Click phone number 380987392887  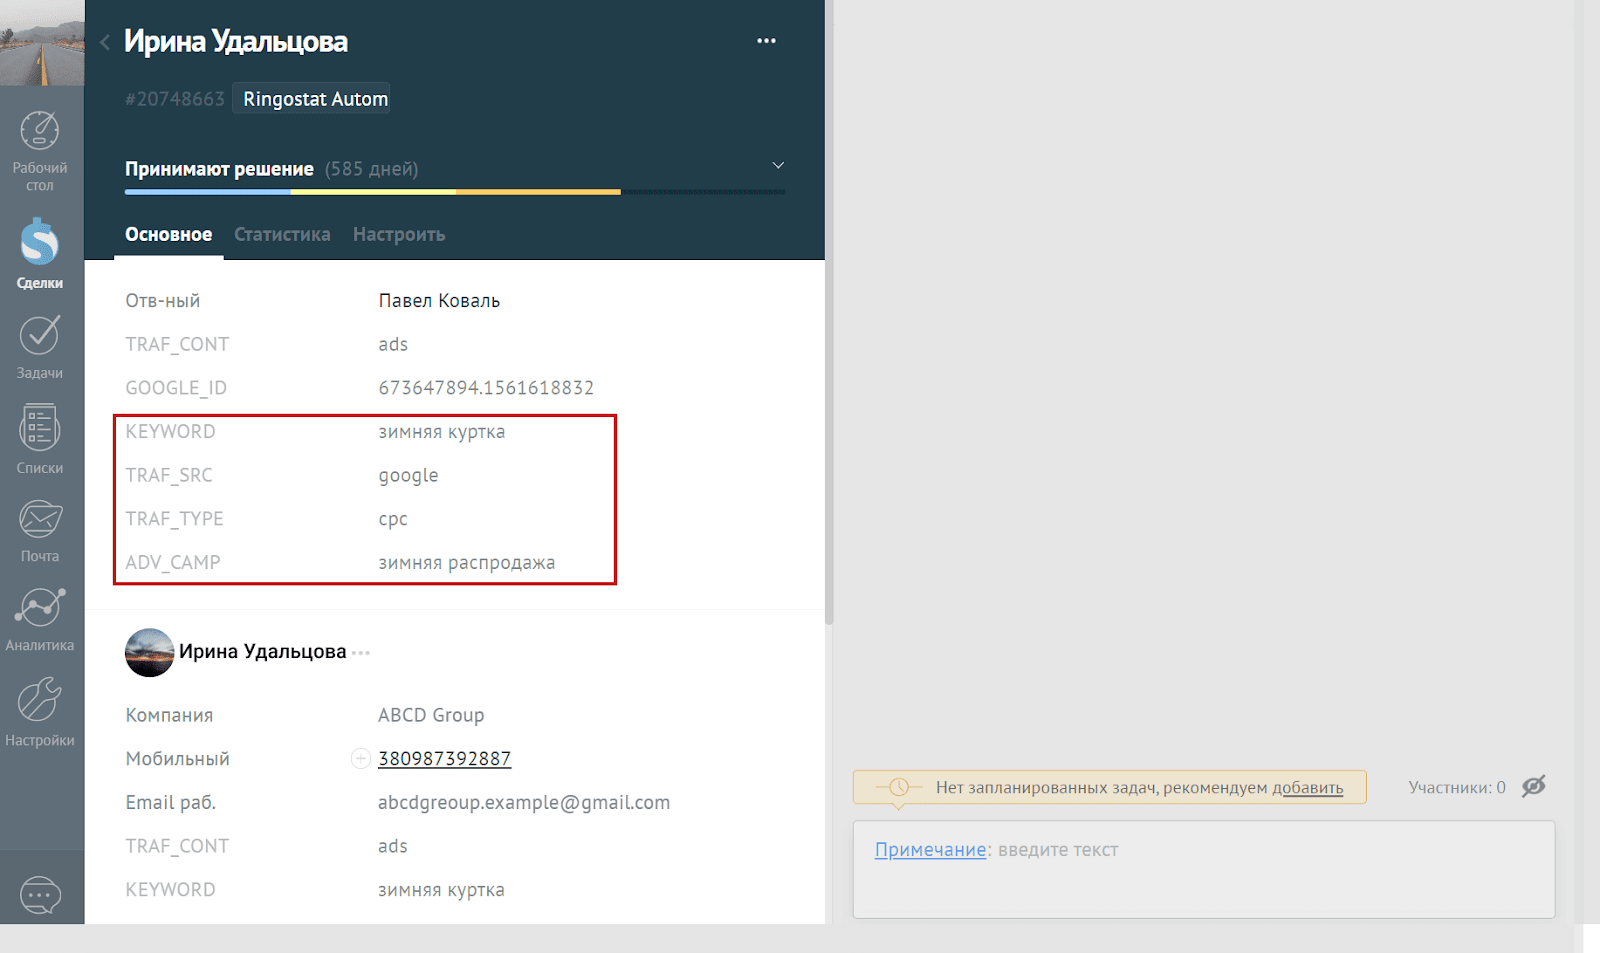[x=444, y=759]
